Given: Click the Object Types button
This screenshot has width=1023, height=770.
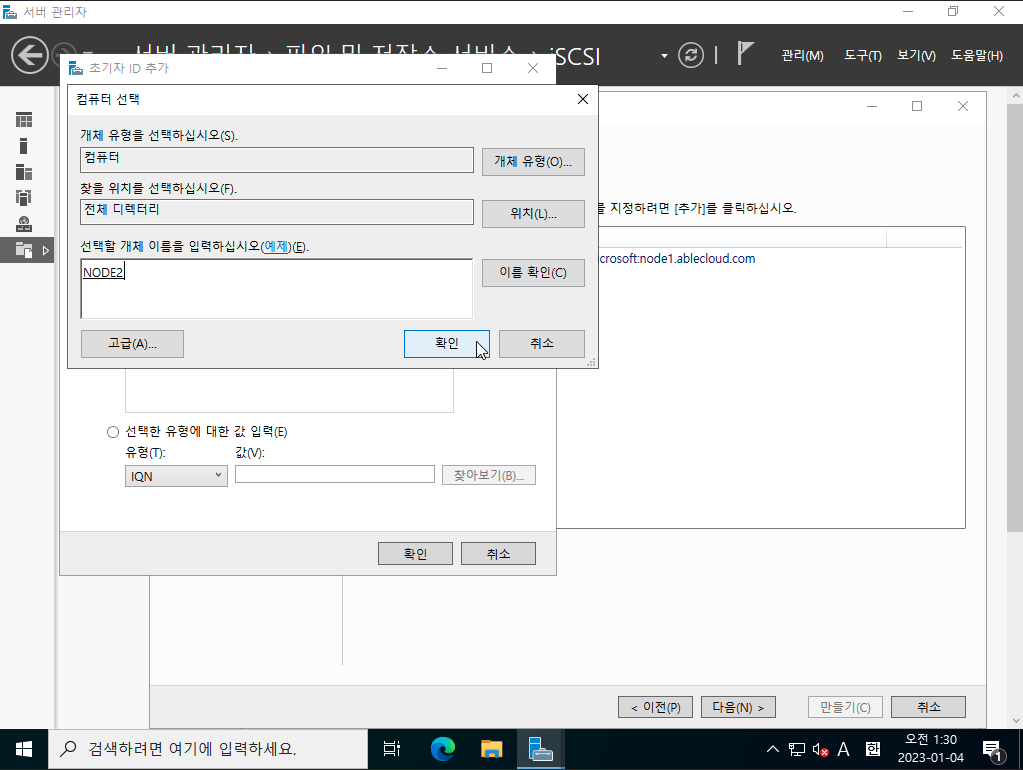Looking at the screenshot, I should point(533,162).
